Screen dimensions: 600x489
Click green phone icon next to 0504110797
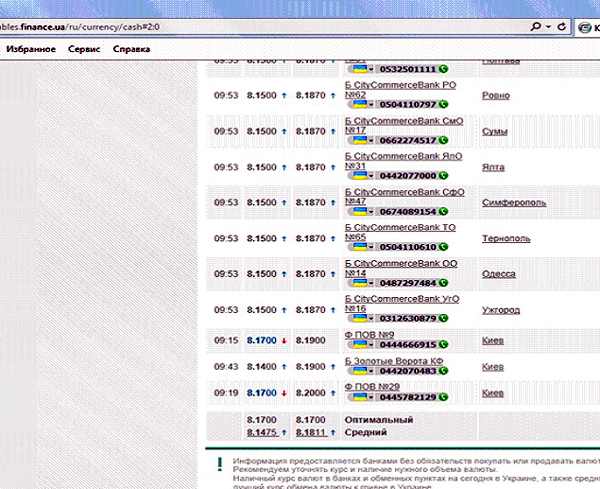click(x=443, y=104)
